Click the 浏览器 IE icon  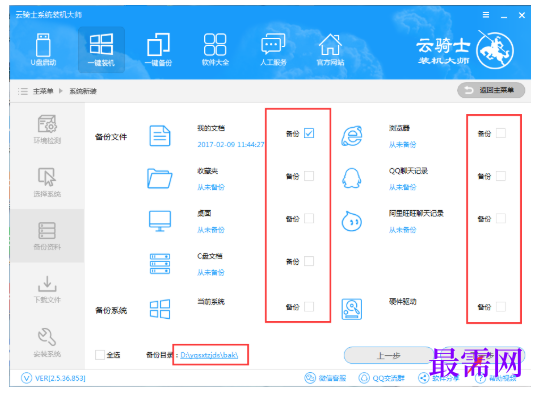(352, 136)
